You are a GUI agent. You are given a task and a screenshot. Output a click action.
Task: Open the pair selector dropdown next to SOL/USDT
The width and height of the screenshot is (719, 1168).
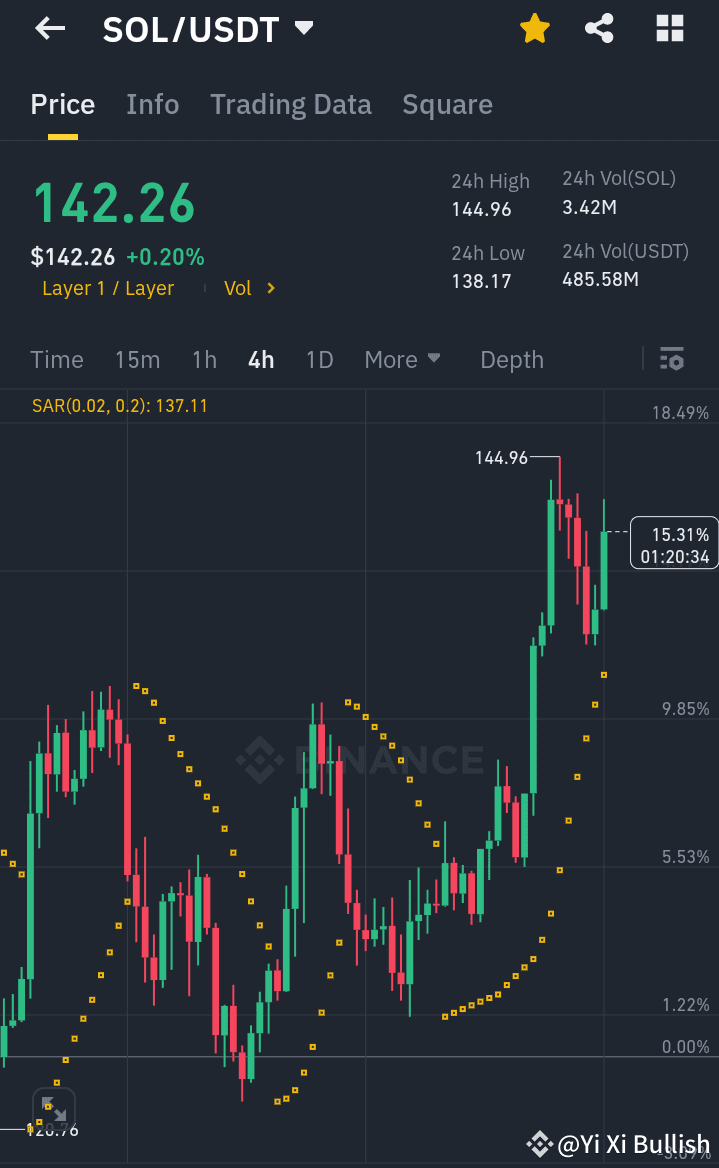pyautogui.click(x=303, y=29)
